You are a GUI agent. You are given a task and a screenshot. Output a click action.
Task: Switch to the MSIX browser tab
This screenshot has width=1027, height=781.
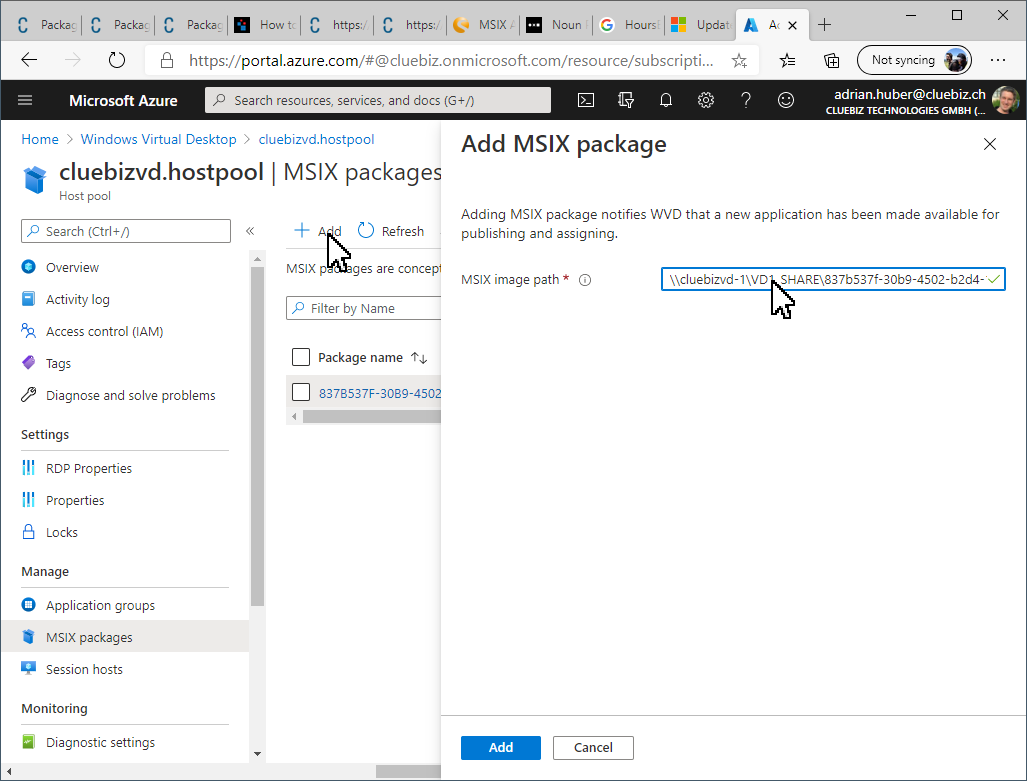[485, 25]
